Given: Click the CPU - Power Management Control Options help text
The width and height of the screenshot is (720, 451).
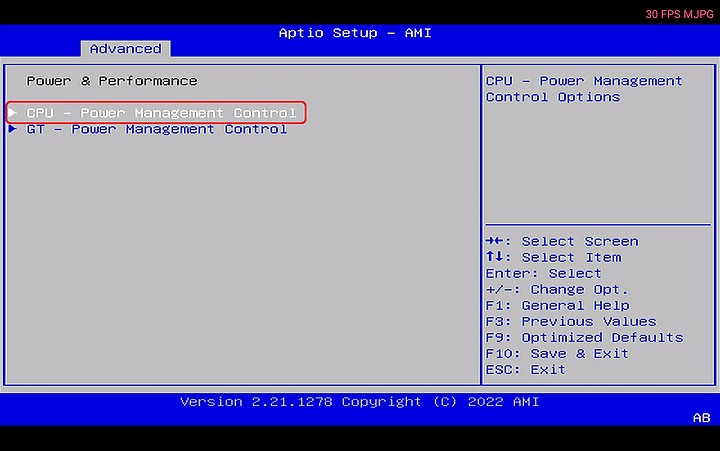Looking at the screenshot, I should coord(584,89).
